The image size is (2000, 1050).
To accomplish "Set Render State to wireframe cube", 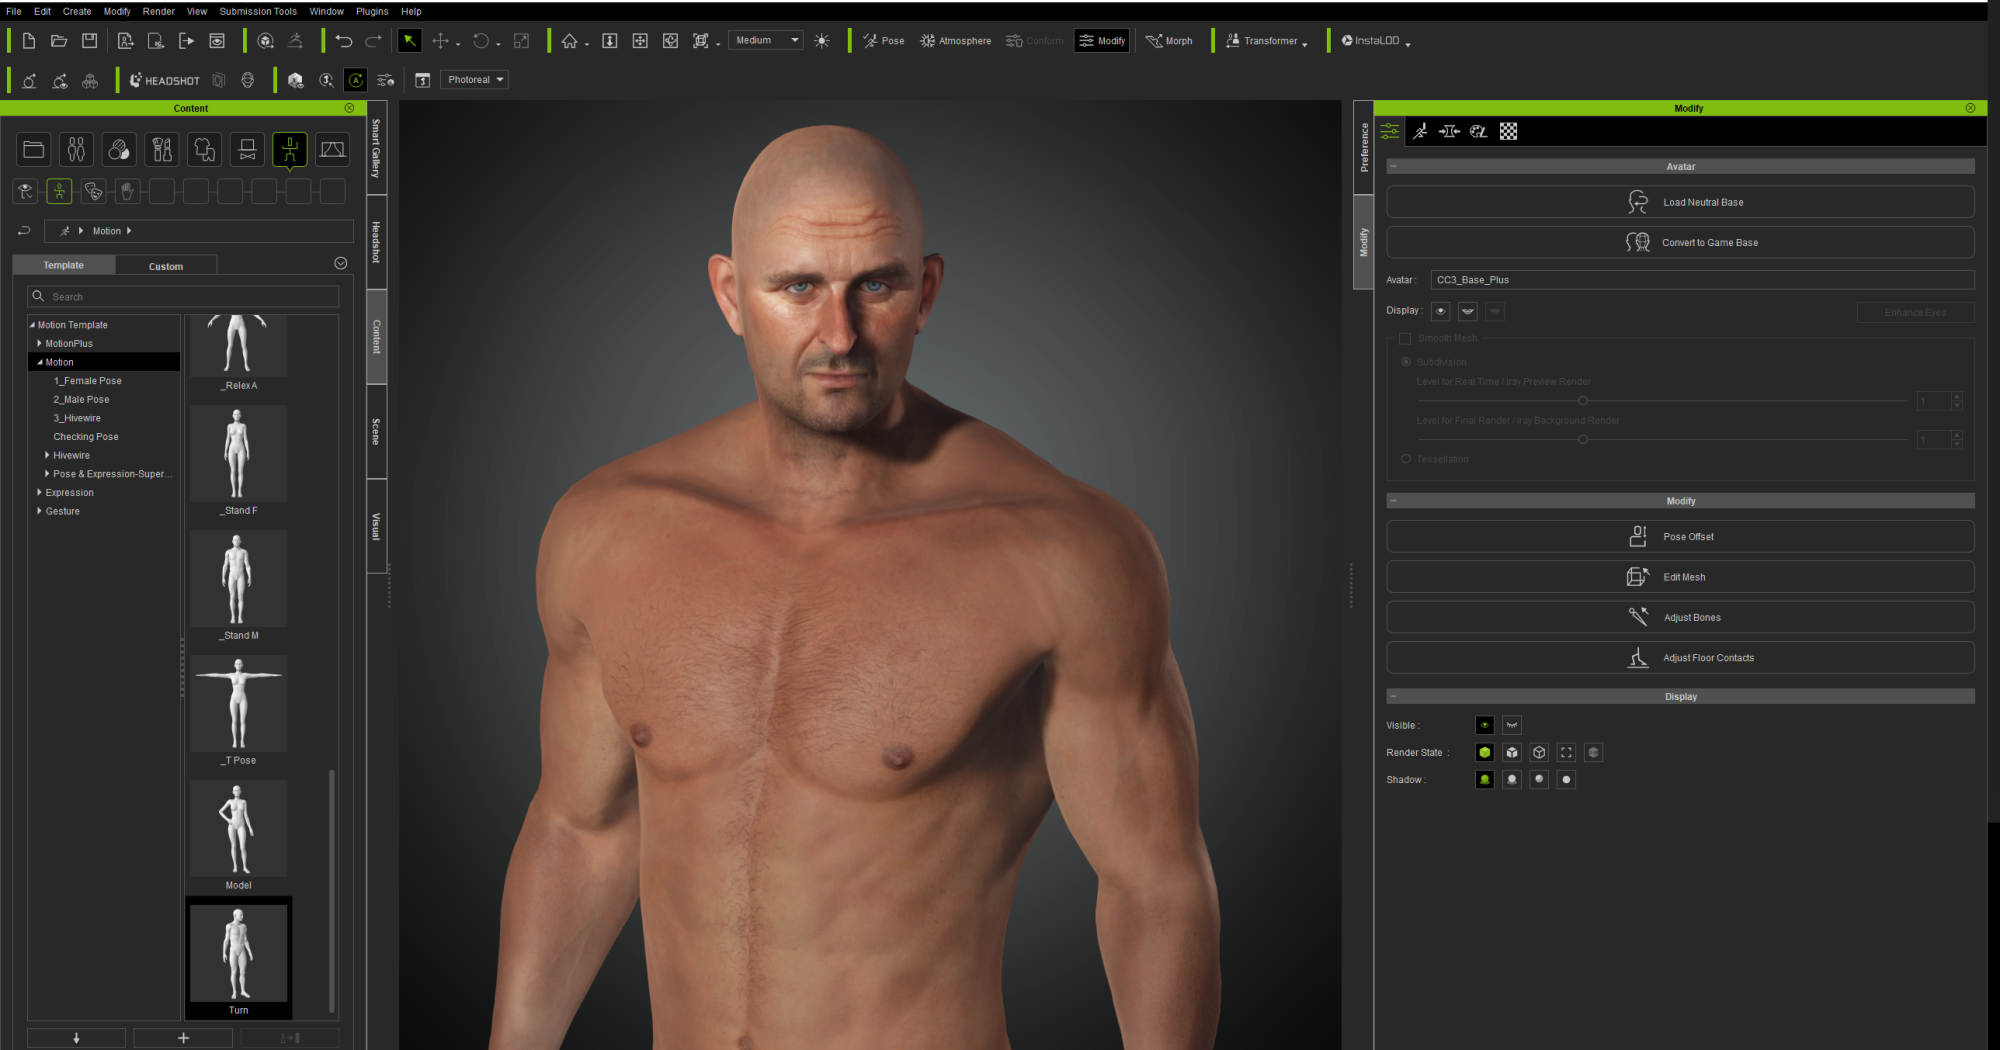I will pos(1540,752).
